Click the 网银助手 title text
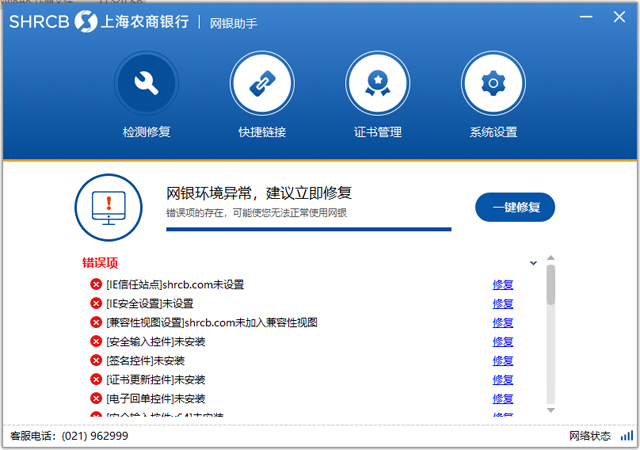This screenshot has height=450, width=640. coord(233,23)
